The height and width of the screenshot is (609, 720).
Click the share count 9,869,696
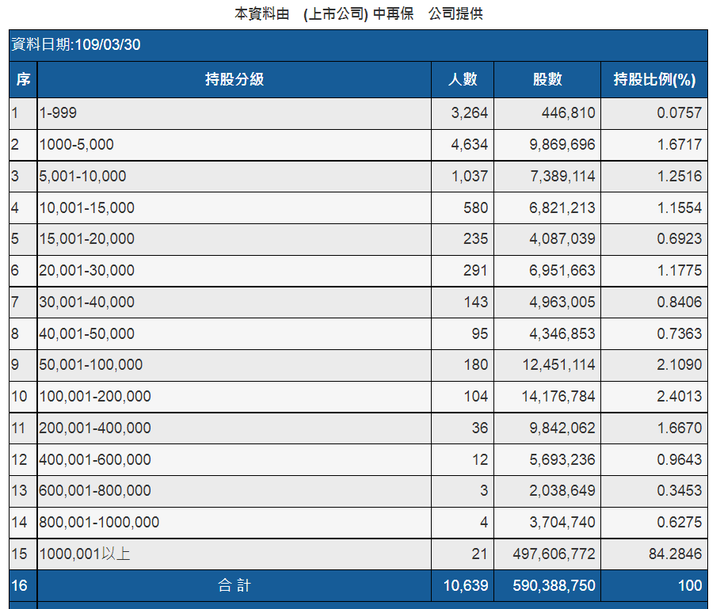[x=562, y=144]
